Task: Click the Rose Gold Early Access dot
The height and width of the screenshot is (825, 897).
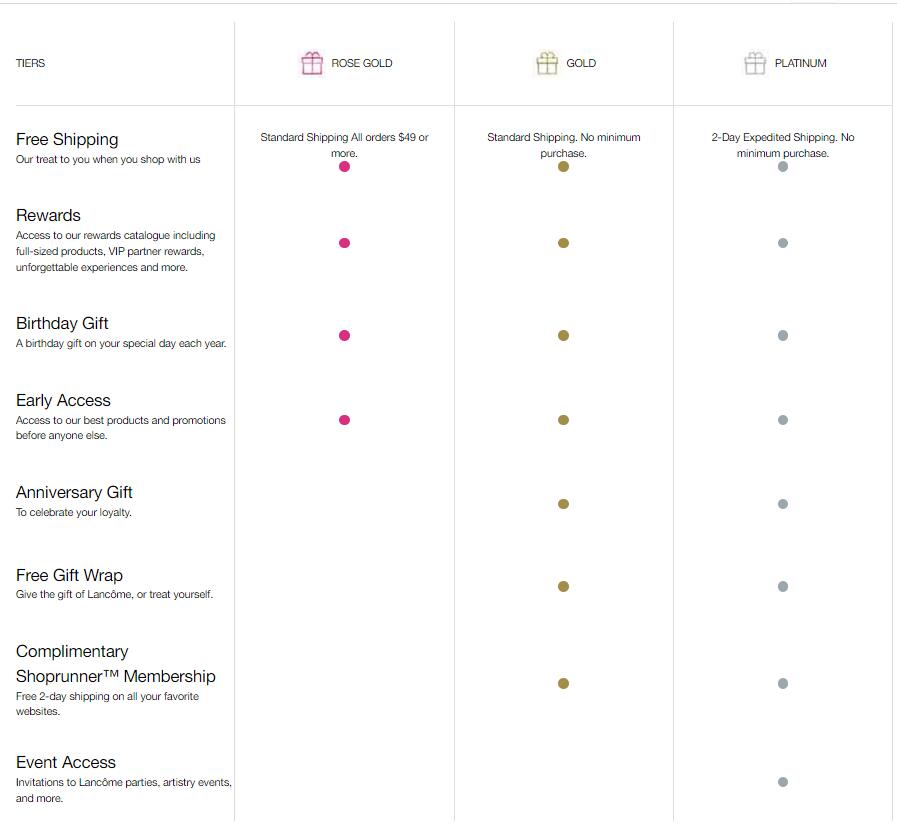Action: [x=344, y=420]
